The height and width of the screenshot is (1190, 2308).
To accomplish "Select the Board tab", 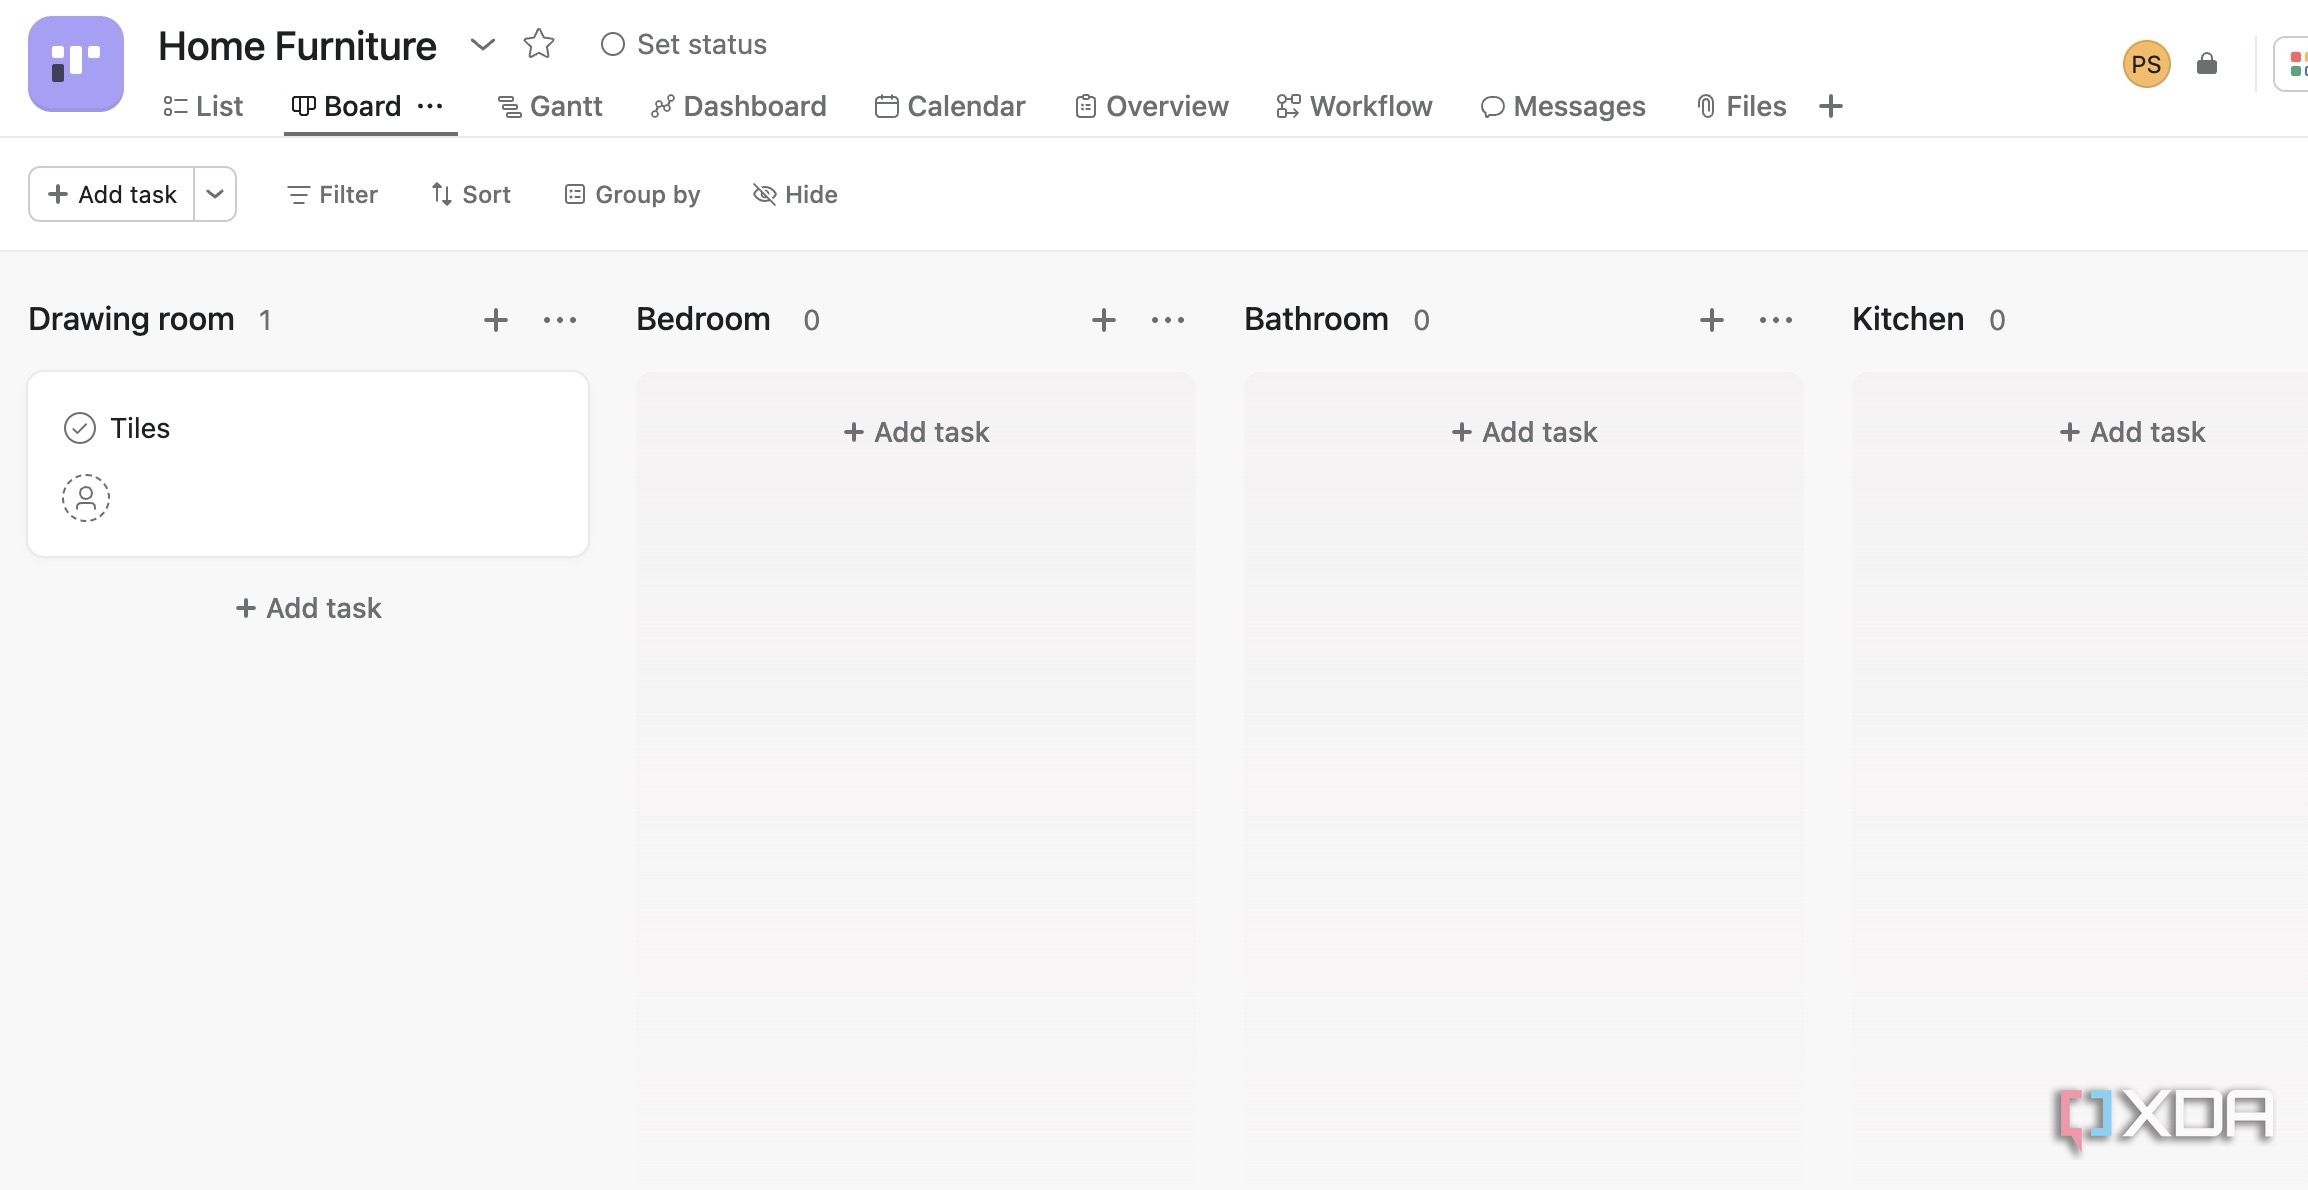I will [x=346, y=106].
